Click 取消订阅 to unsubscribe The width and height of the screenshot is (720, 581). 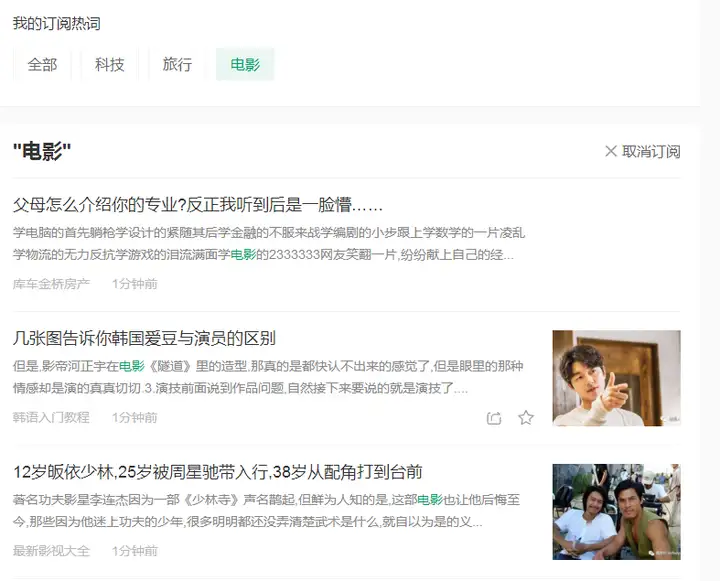pos(651,152)
